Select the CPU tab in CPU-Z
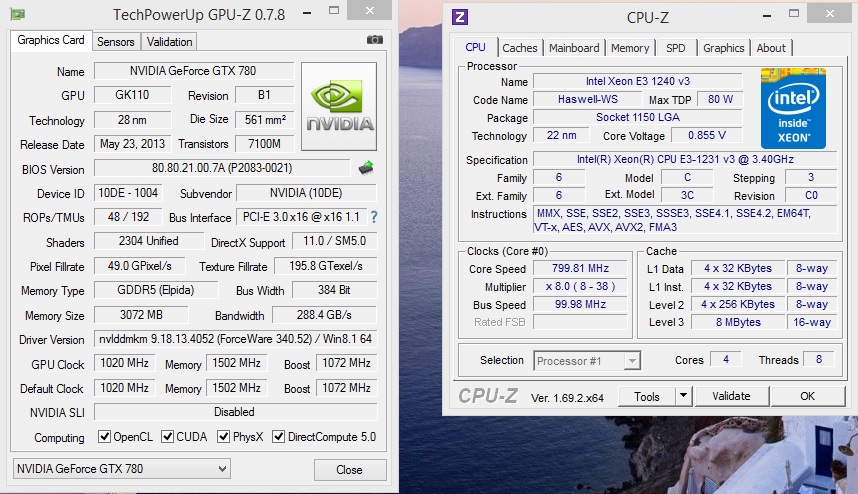The width and height of the screenshot is (858, 494). coord(476,47)
